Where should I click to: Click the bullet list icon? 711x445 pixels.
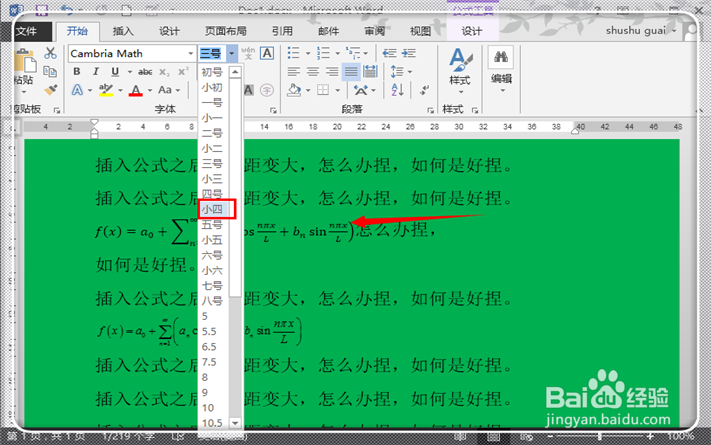point(293,53)
